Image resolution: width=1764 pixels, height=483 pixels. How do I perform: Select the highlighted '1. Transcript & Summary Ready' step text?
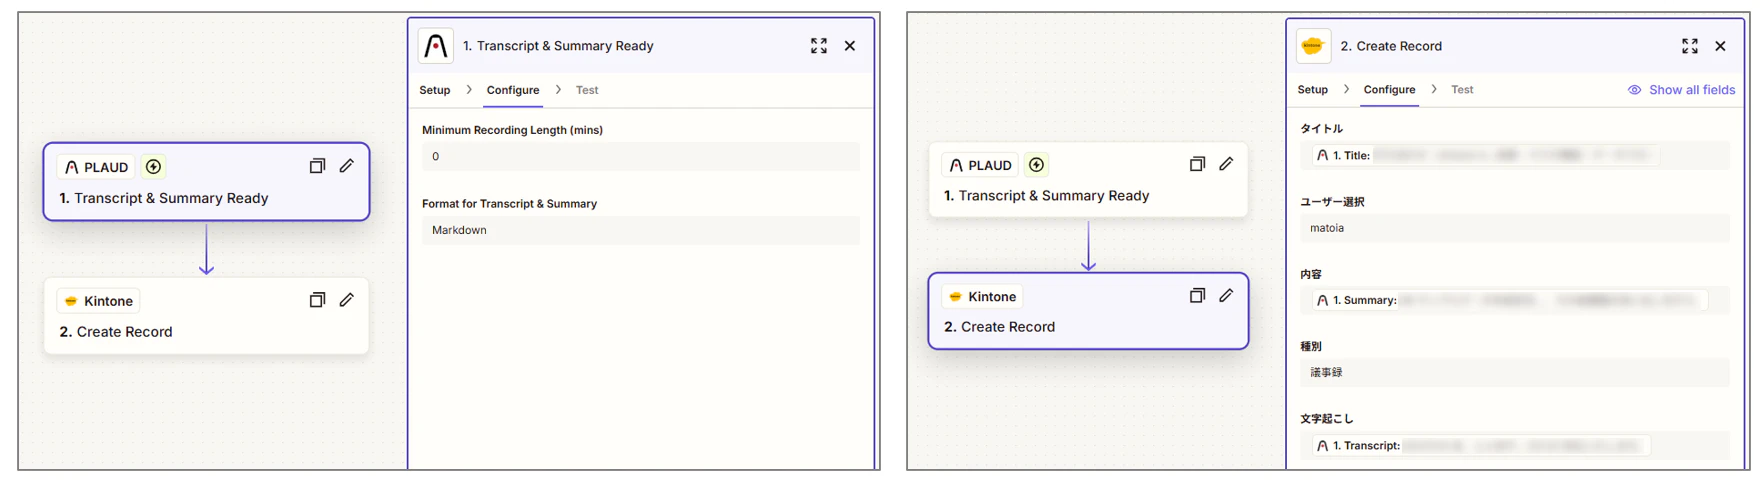(164, 198)
